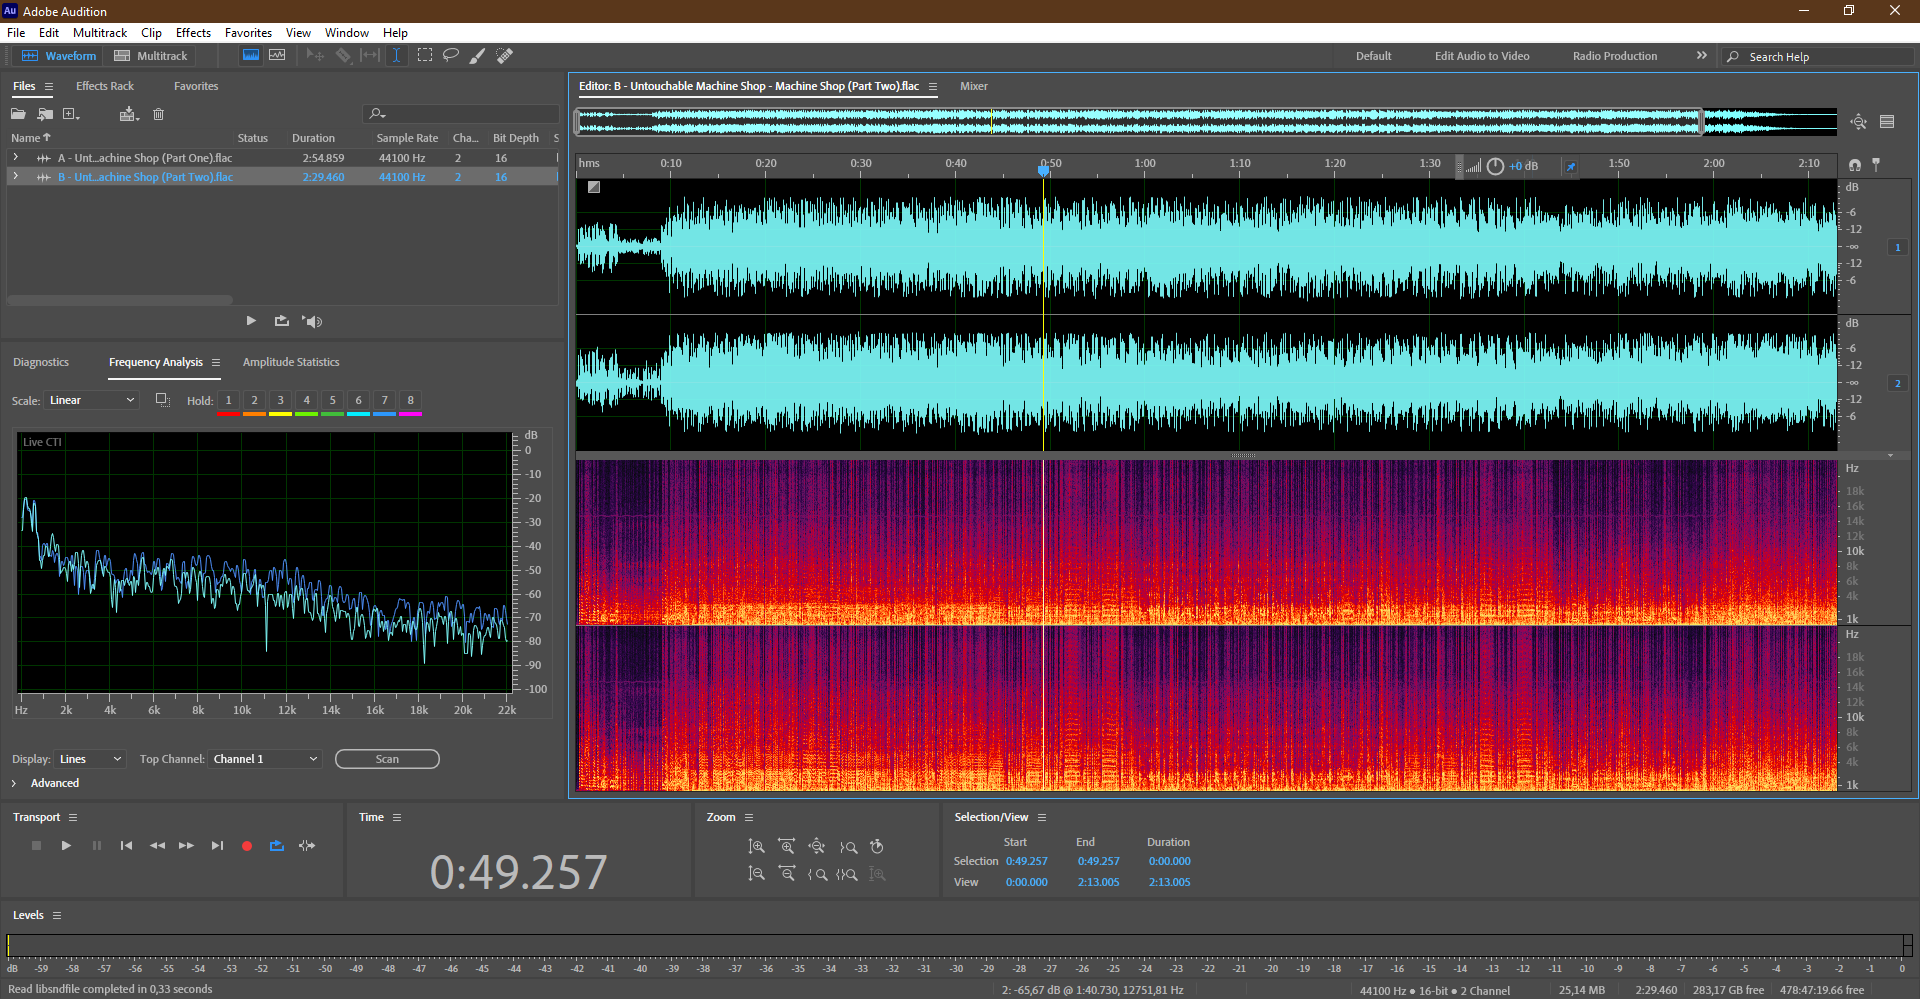The image size is (1920, 999).
Task: Open Insert into Multitrack dropdown
Action: (128, 114)
